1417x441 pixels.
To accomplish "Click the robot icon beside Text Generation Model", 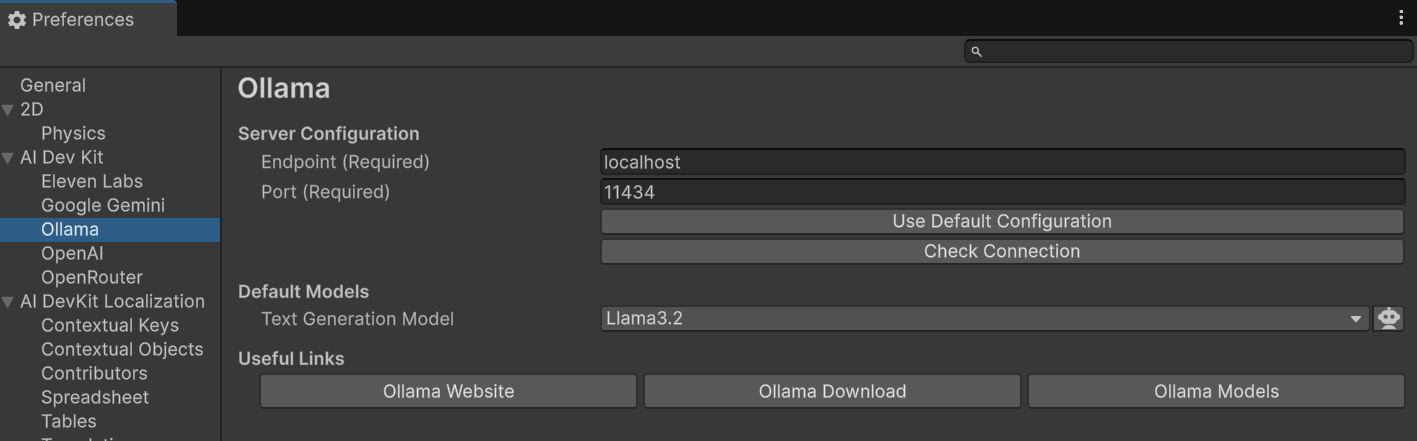I will tap(1389, 319).
